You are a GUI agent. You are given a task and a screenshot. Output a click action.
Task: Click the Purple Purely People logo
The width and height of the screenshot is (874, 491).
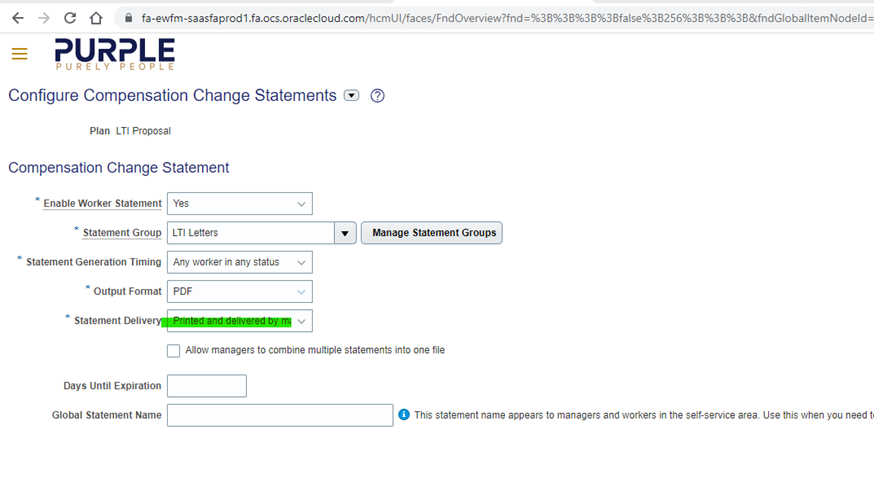point(115,54)
